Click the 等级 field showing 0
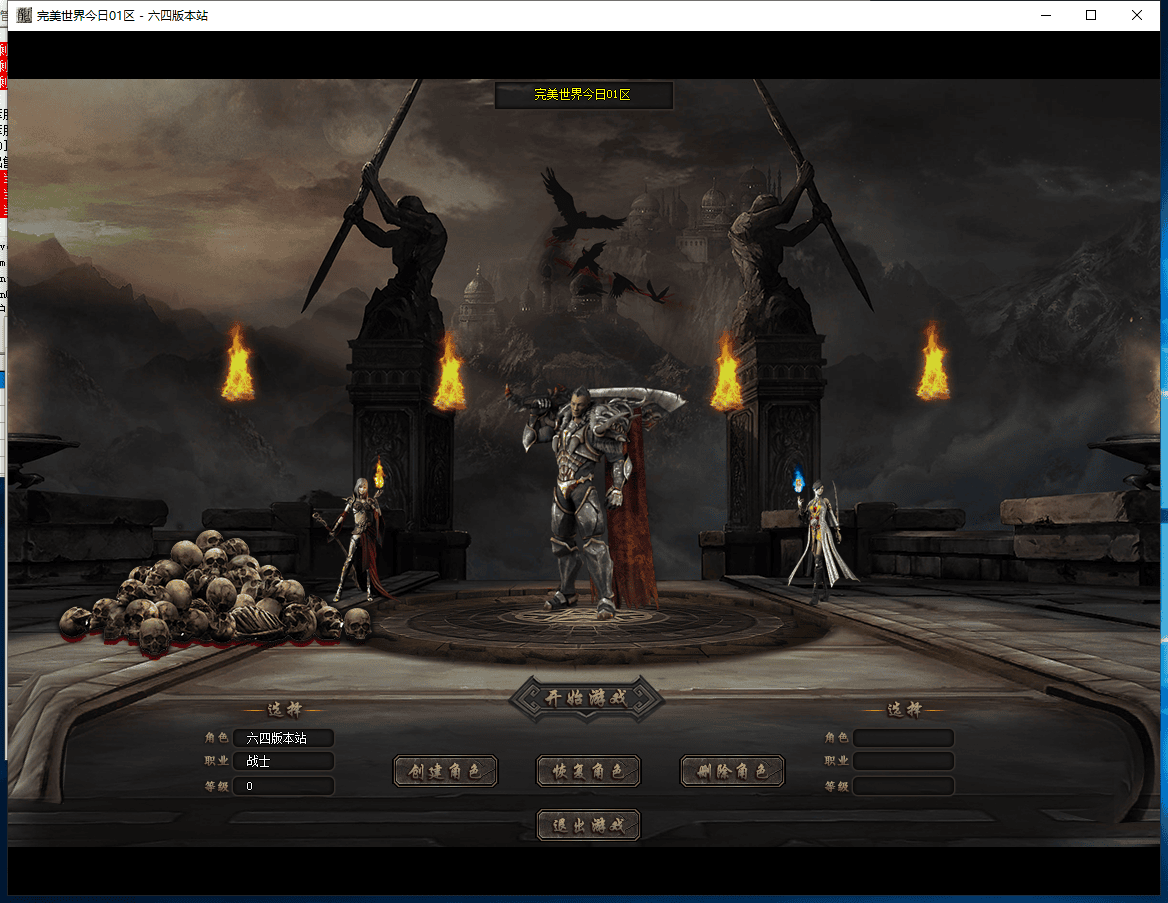The width and height of the screenshot is (1168, 903). pos(283,786)
